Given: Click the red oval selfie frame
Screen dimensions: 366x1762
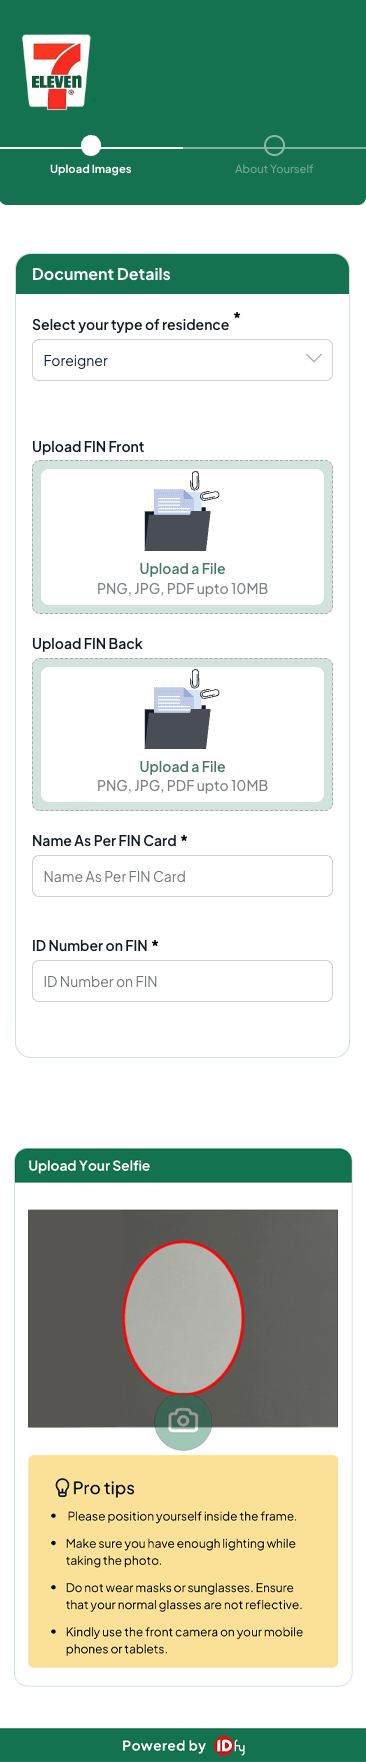Looking at the screenshot, I should 183,1318.
